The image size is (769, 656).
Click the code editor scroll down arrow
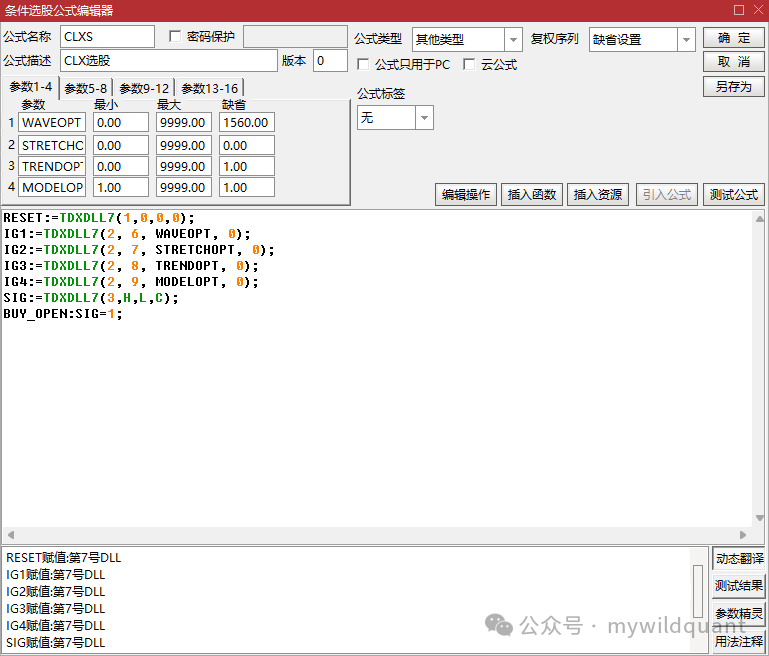[x=759, y=518]
